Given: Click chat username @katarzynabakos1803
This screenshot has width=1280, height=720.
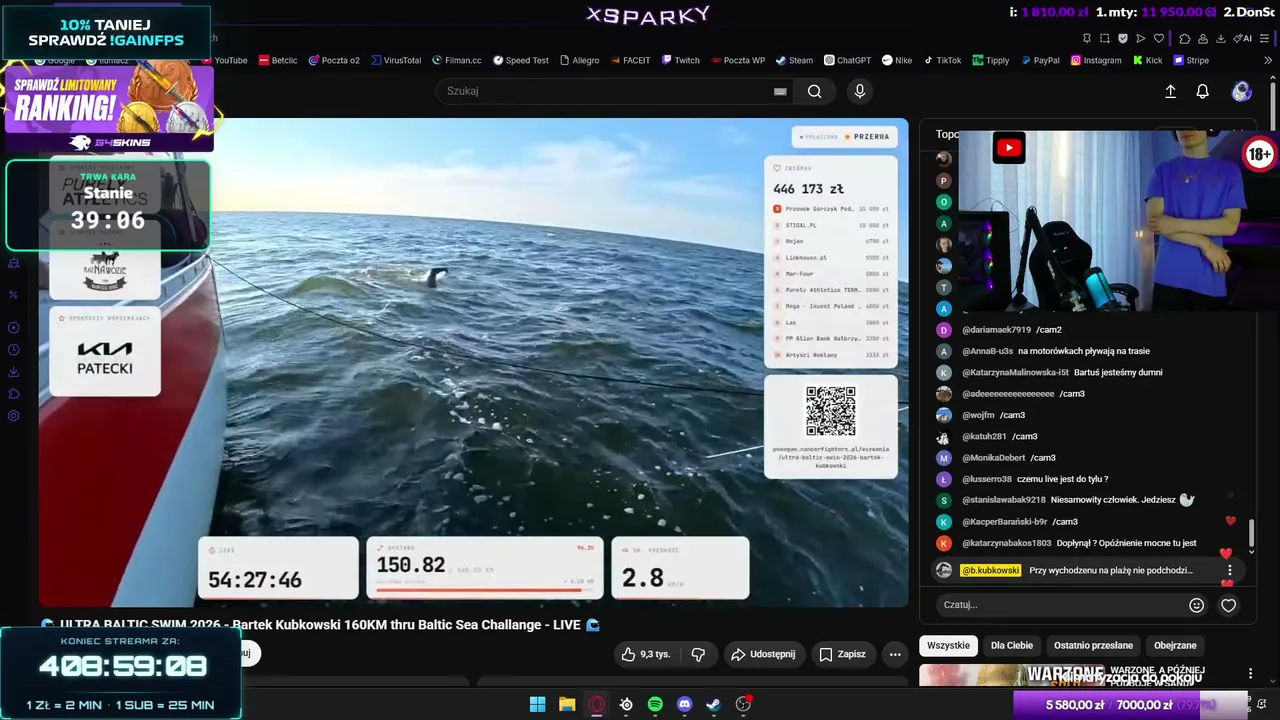Looking at the screenshot, I should pyautogui.click(x=1006, y=543).
